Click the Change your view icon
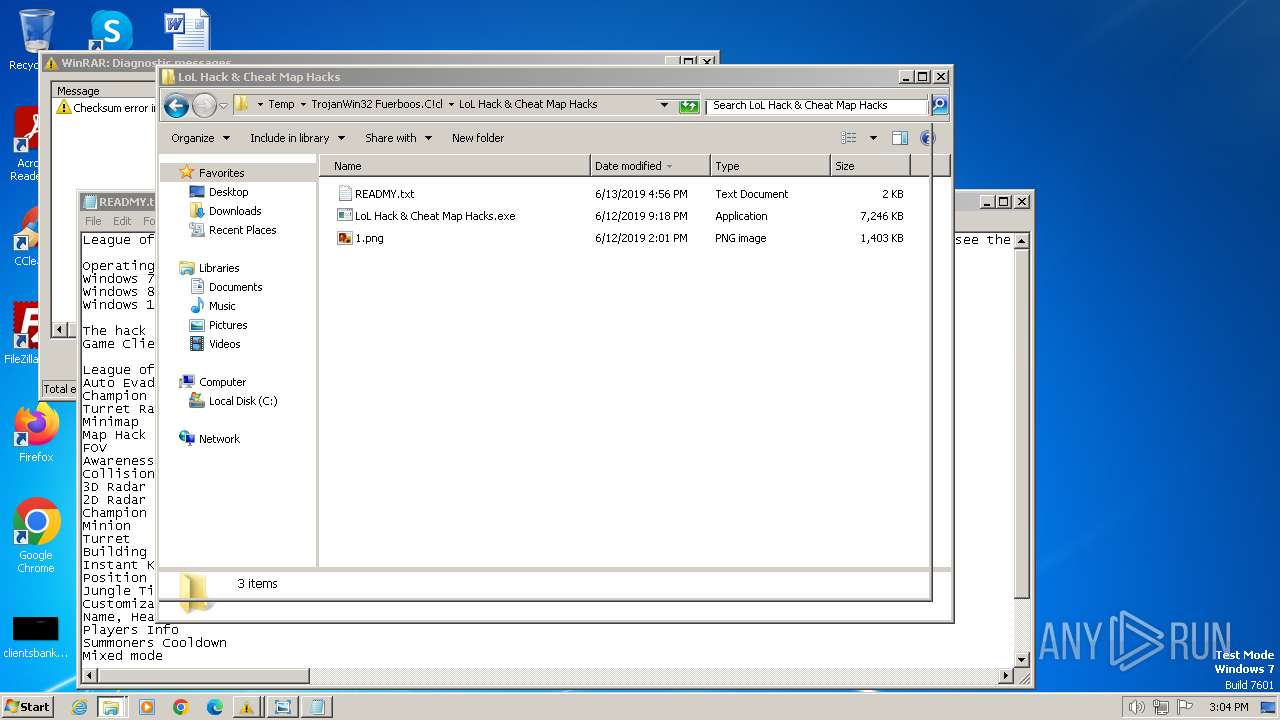Image resolution: width=1280 pixels, height=720 pixels. [849, 138]
